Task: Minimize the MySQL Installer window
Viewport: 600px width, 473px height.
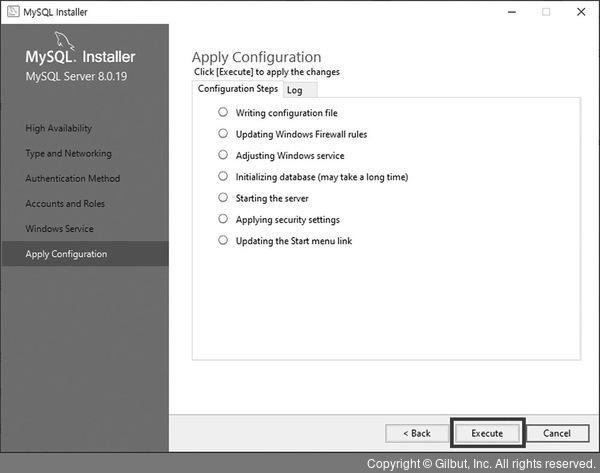Action: click(512, 12)
